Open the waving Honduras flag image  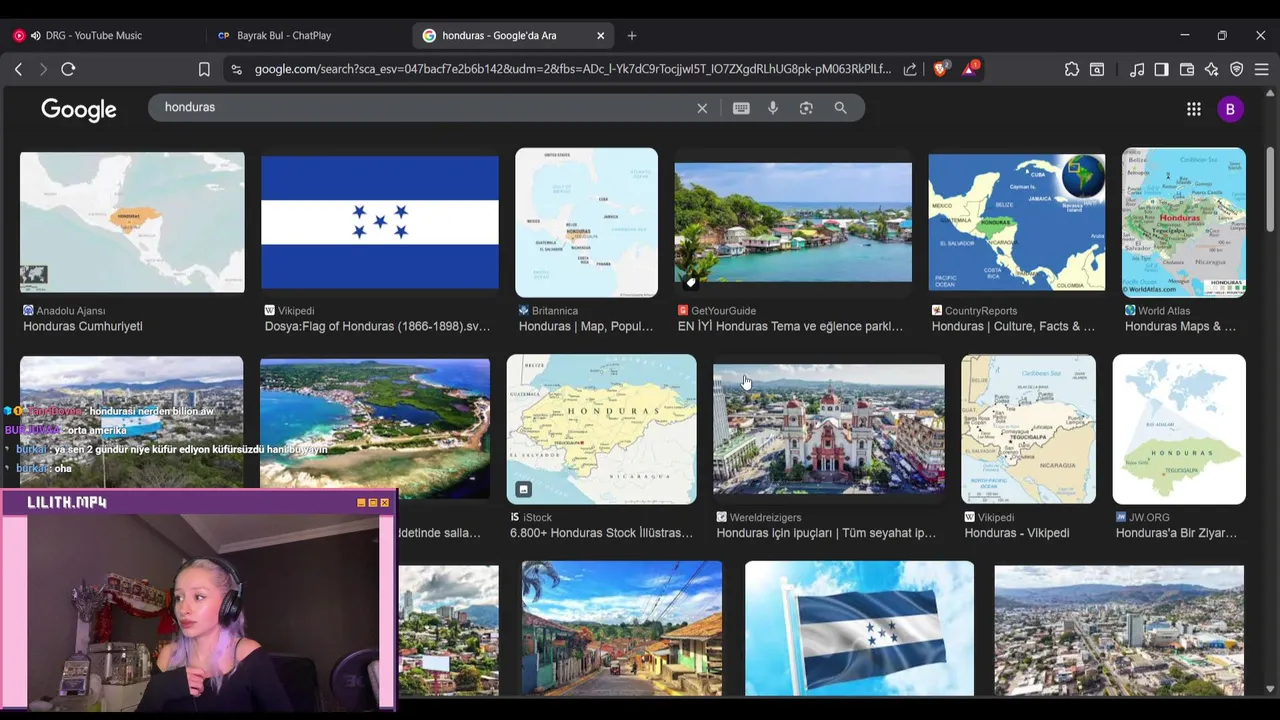pos(859,628)
